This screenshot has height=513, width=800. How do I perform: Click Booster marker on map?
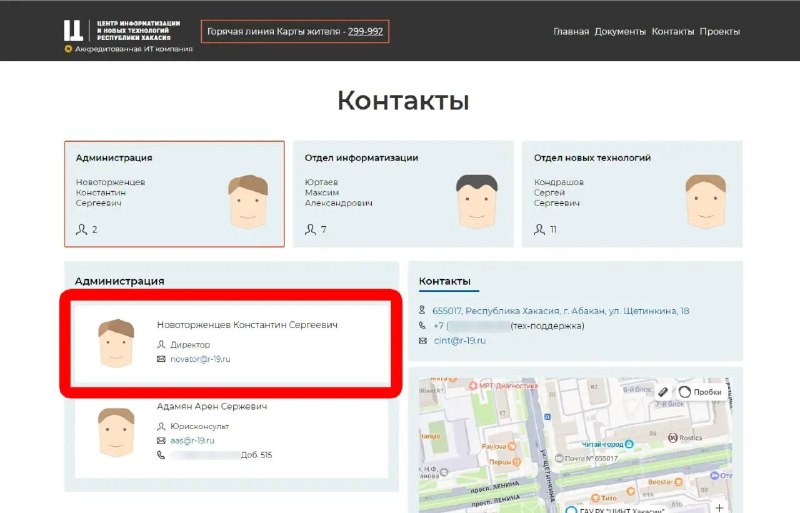coord(679,482)
